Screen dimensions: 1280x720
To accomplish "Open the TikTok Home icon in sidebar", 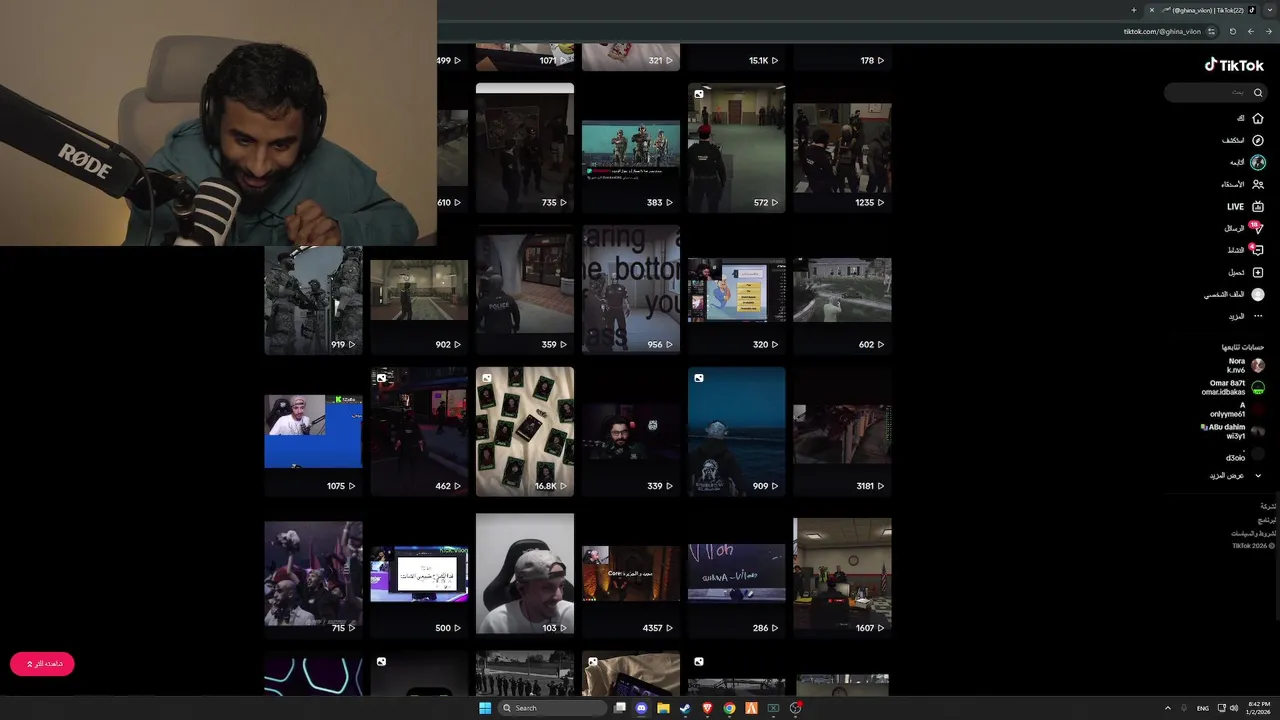I will [1258, 118].
